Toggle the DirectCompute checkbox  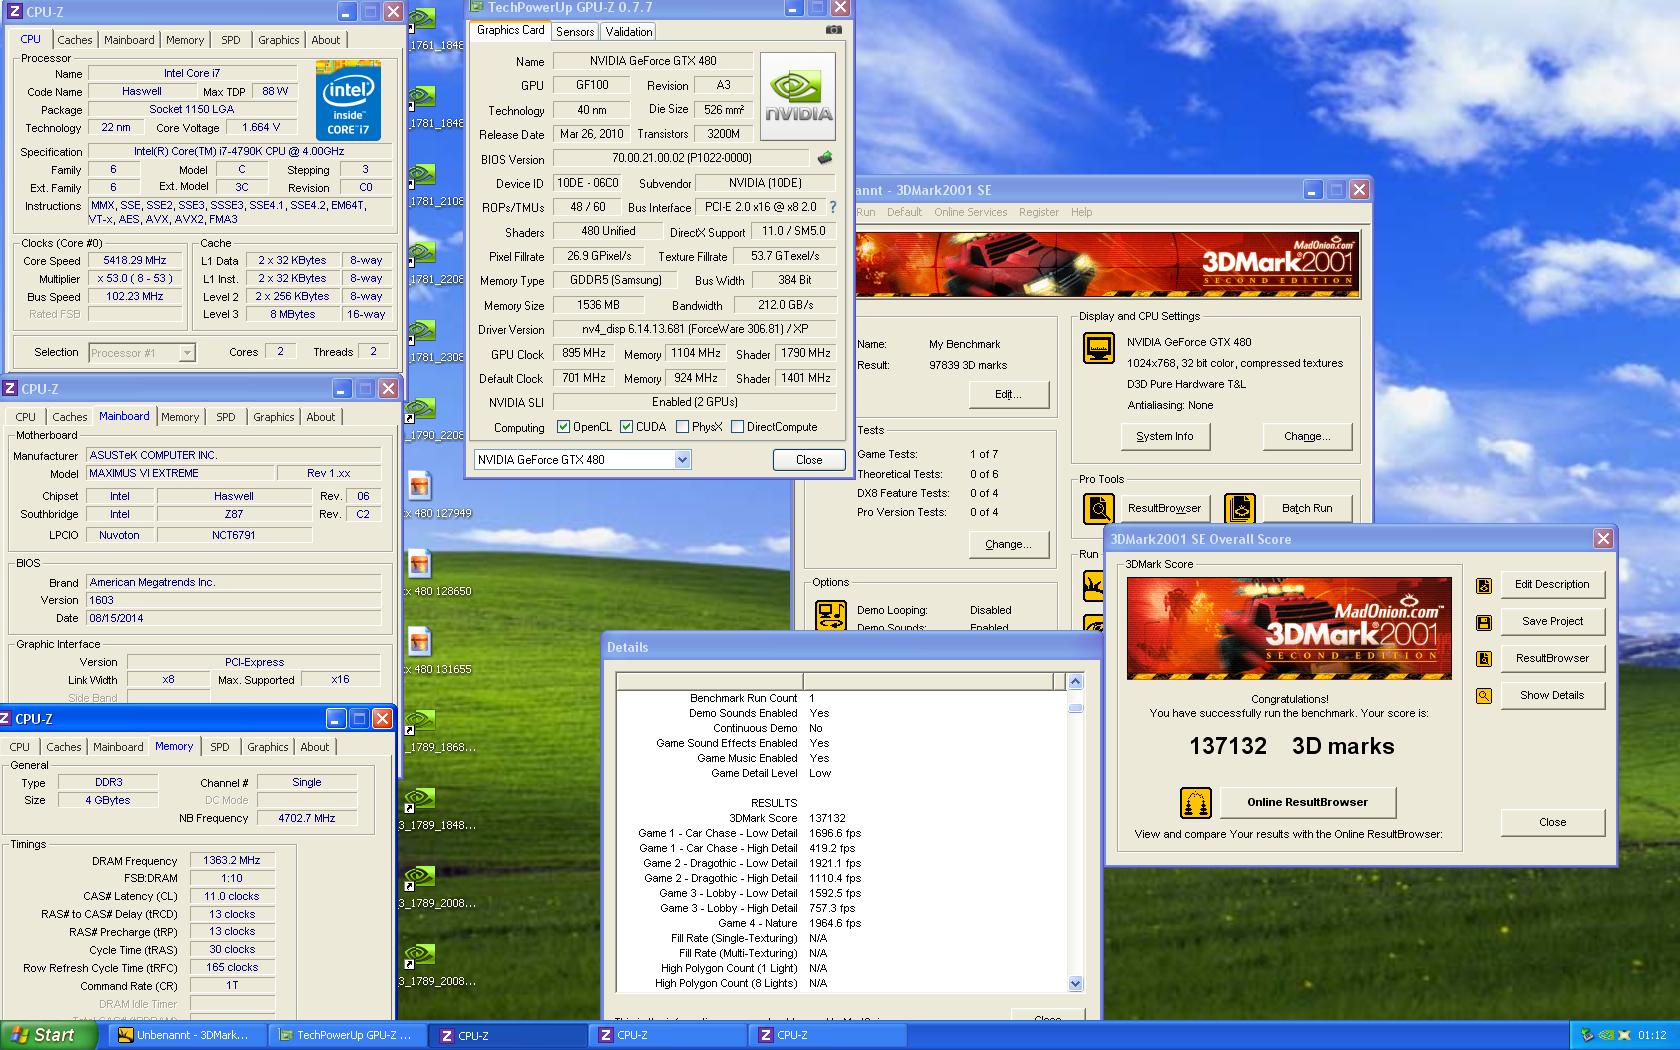(x=737, y=427)
